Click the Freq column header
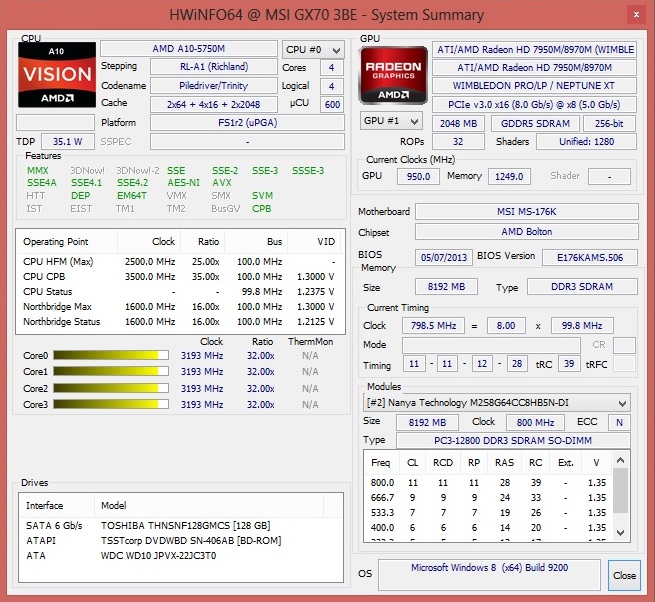Viewport: 655px width, 602px height. point(381,463)
